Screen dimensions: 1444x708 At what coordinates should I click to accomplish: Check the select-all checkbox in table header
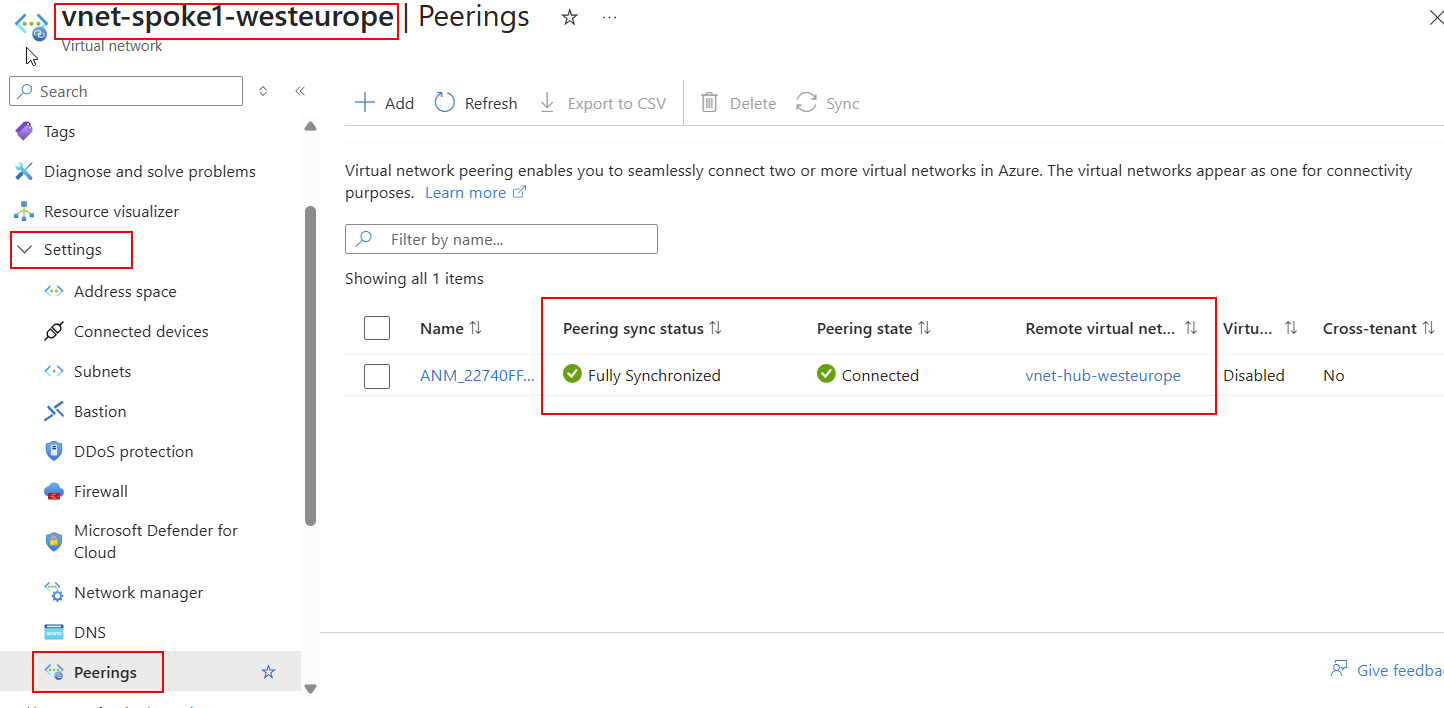[376, 328]
